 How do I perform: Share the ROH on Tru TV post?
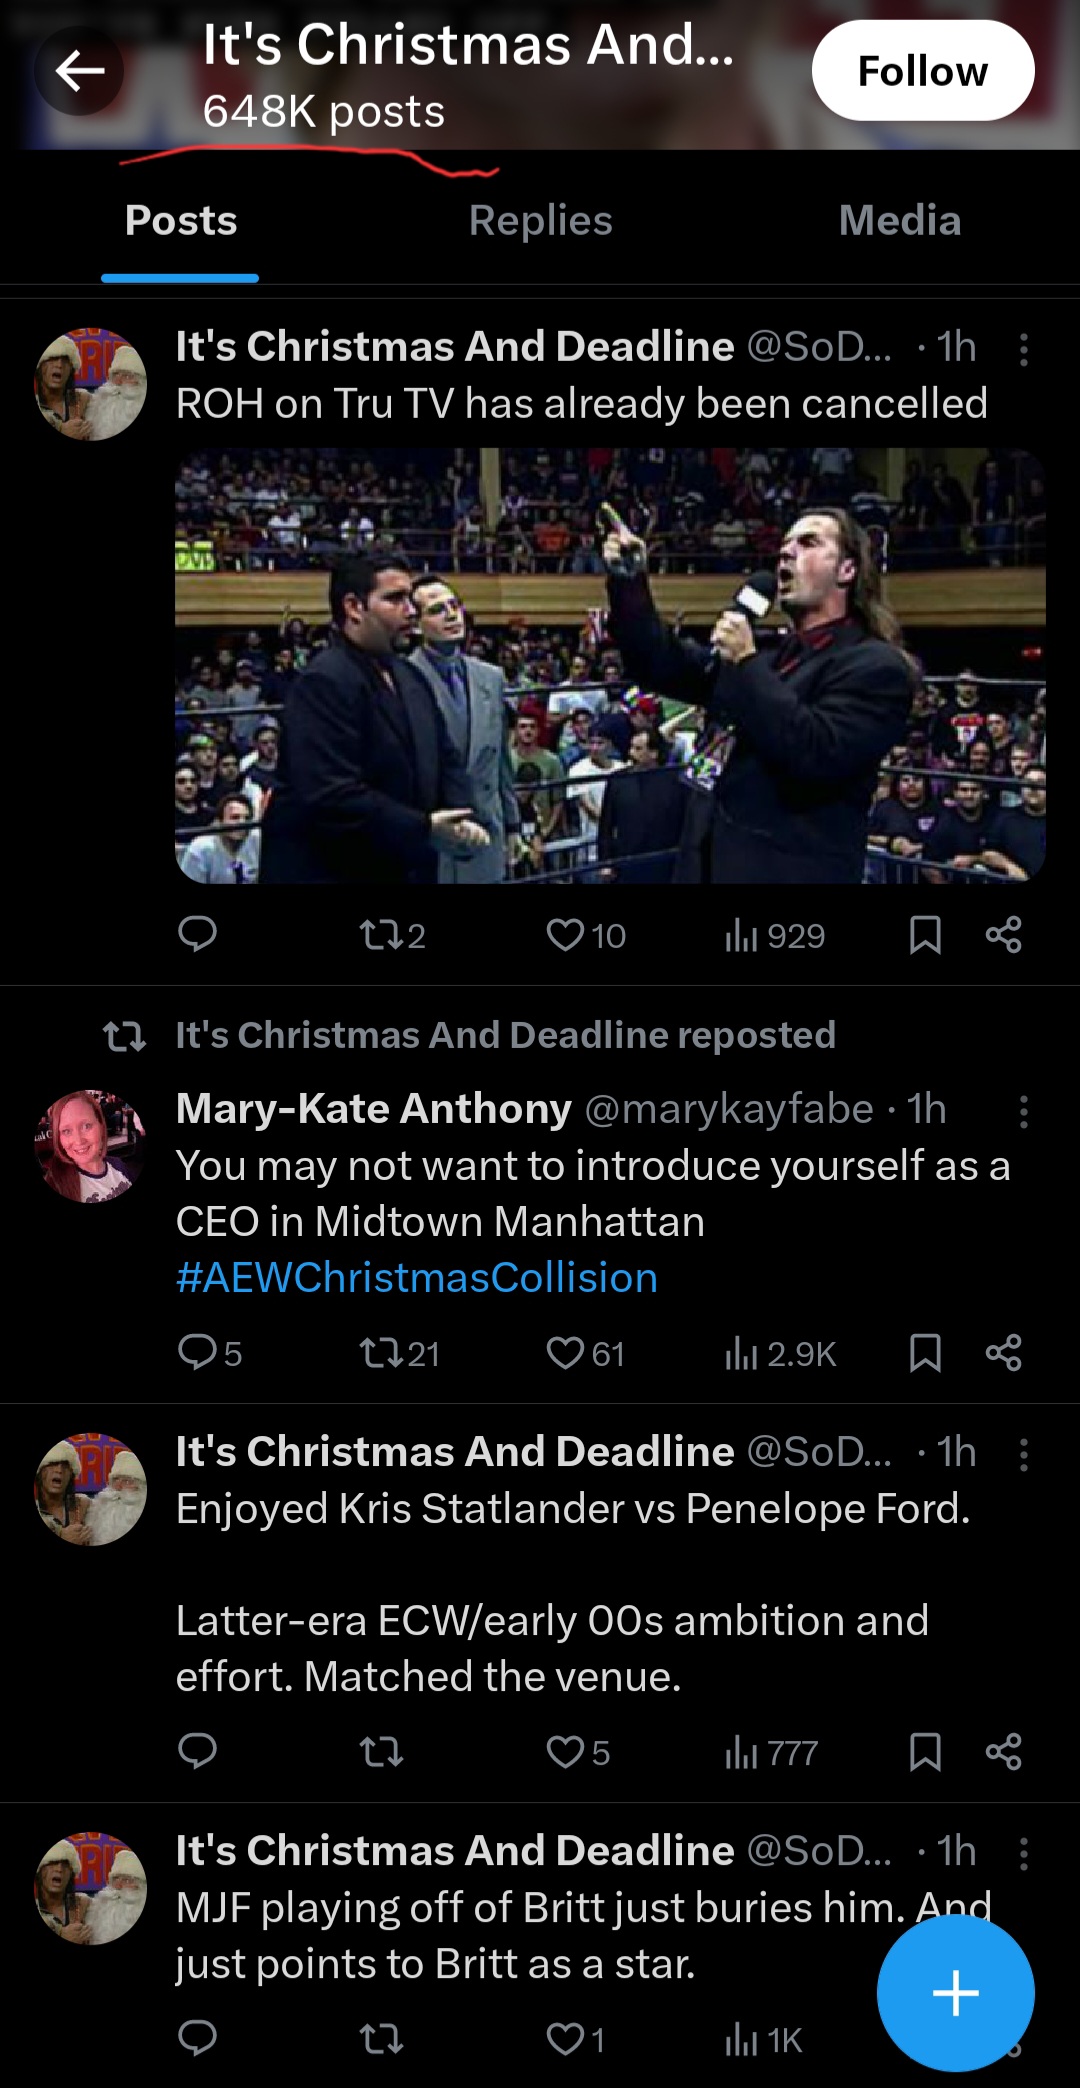click(1003, 935)
